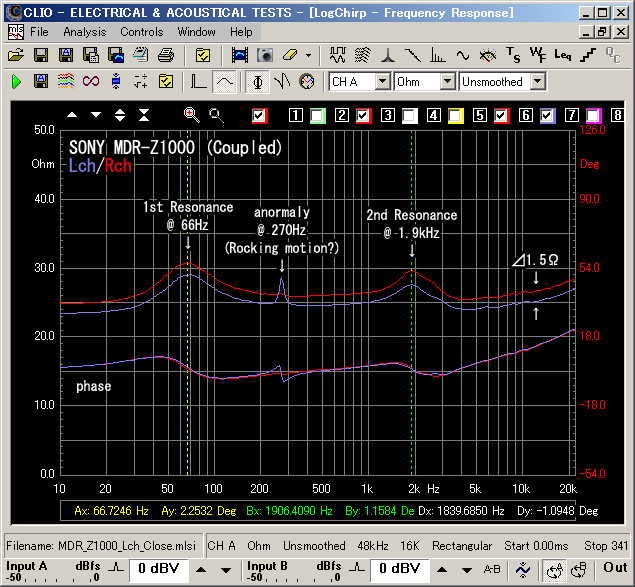
Task: Start measurement with green Go arrow
Action: click(16, 82)
